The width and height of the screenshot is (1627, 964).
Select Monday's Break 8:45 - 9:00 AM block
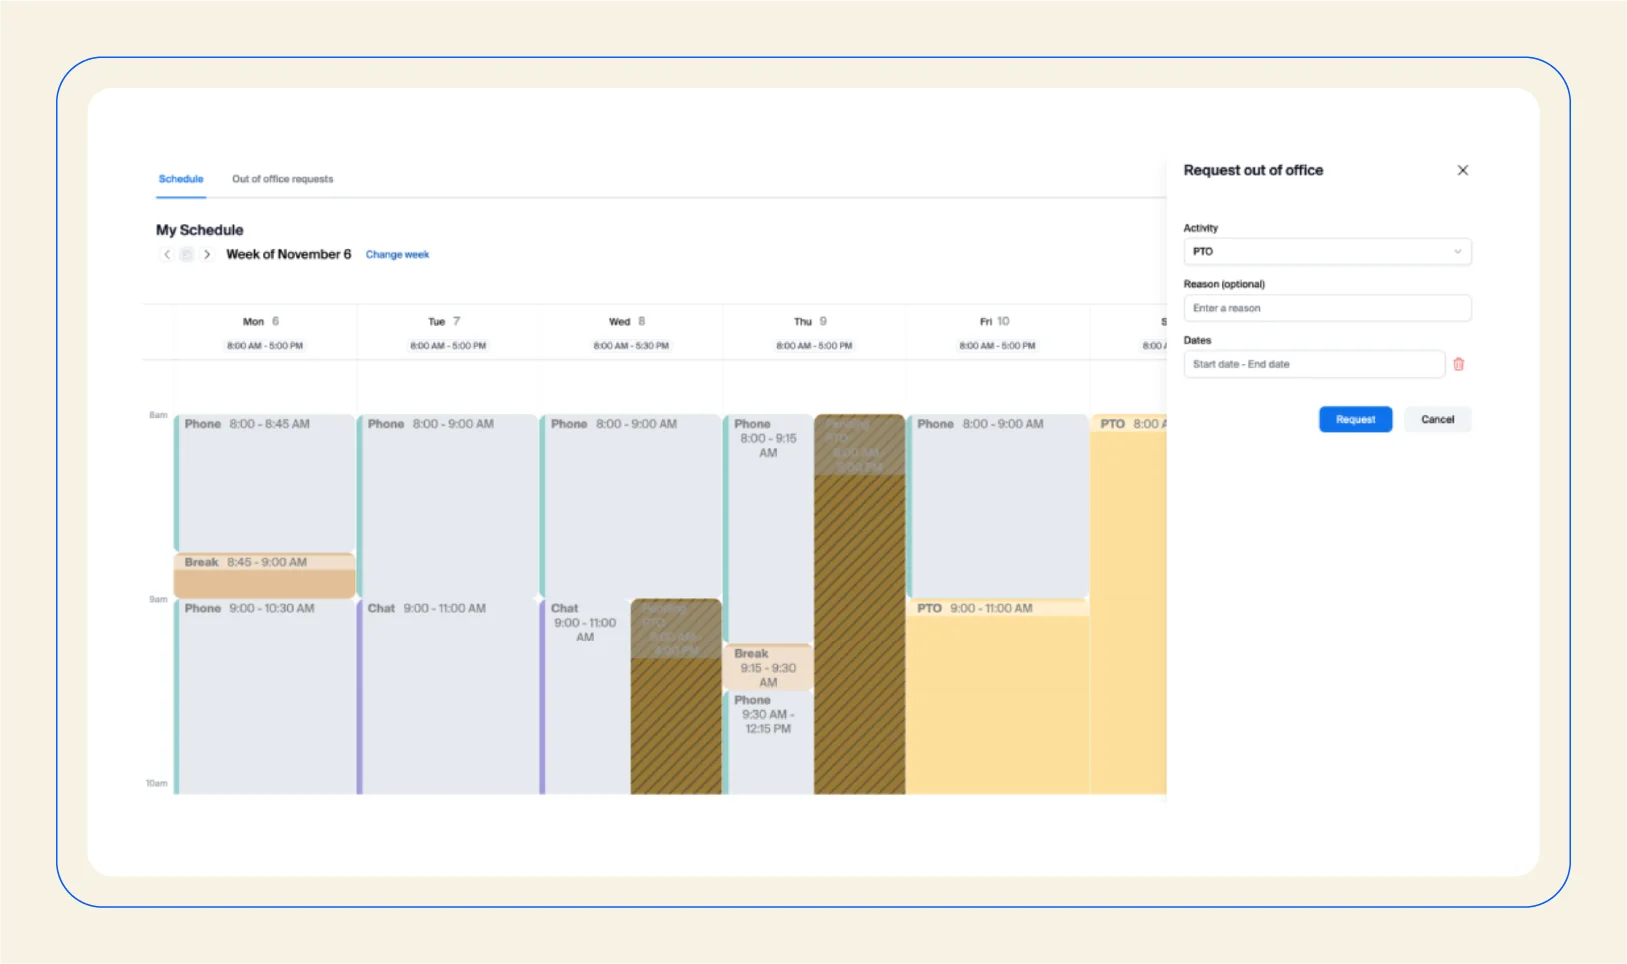click(x=264, y=575)
